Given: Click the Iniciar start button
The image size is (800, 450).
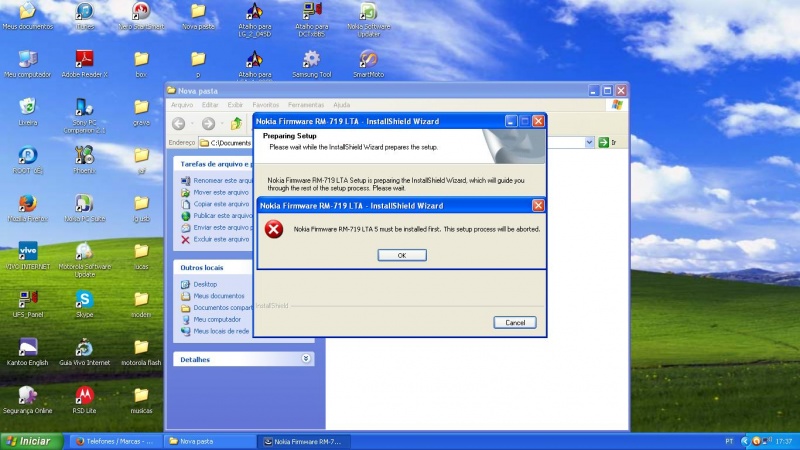Looking at the screenshot, I should pyautogui.click(x=31, y=441).
